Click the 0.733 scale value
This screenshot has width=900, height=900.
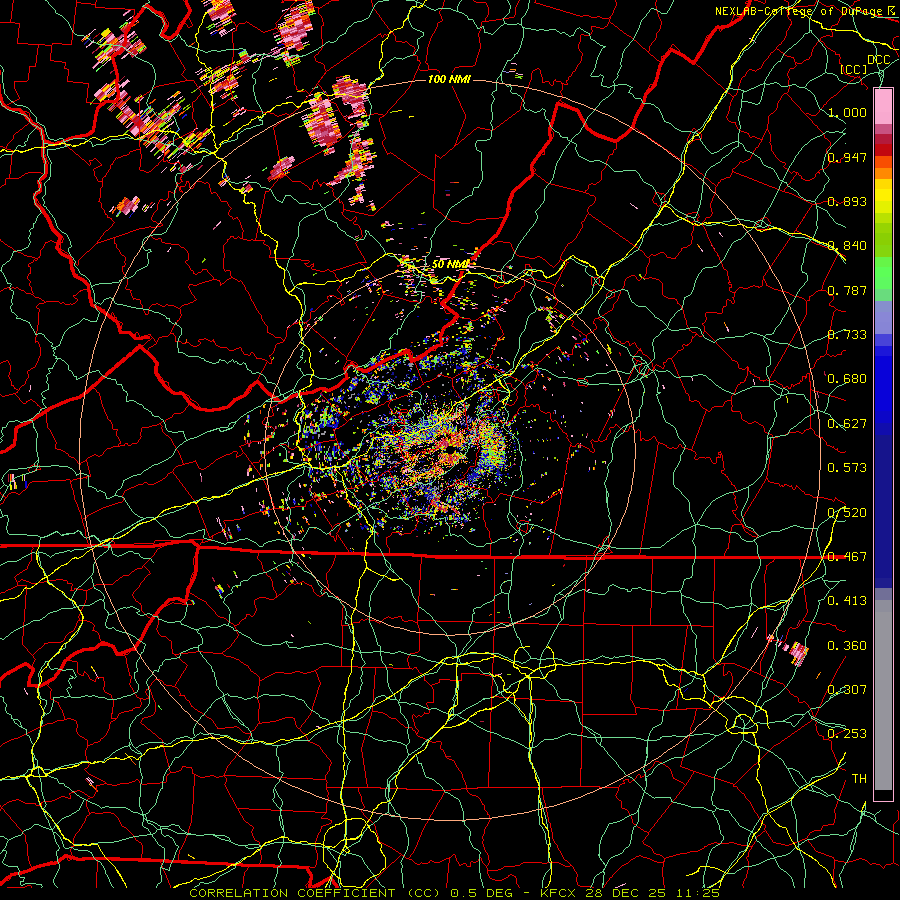pos(847,335)
